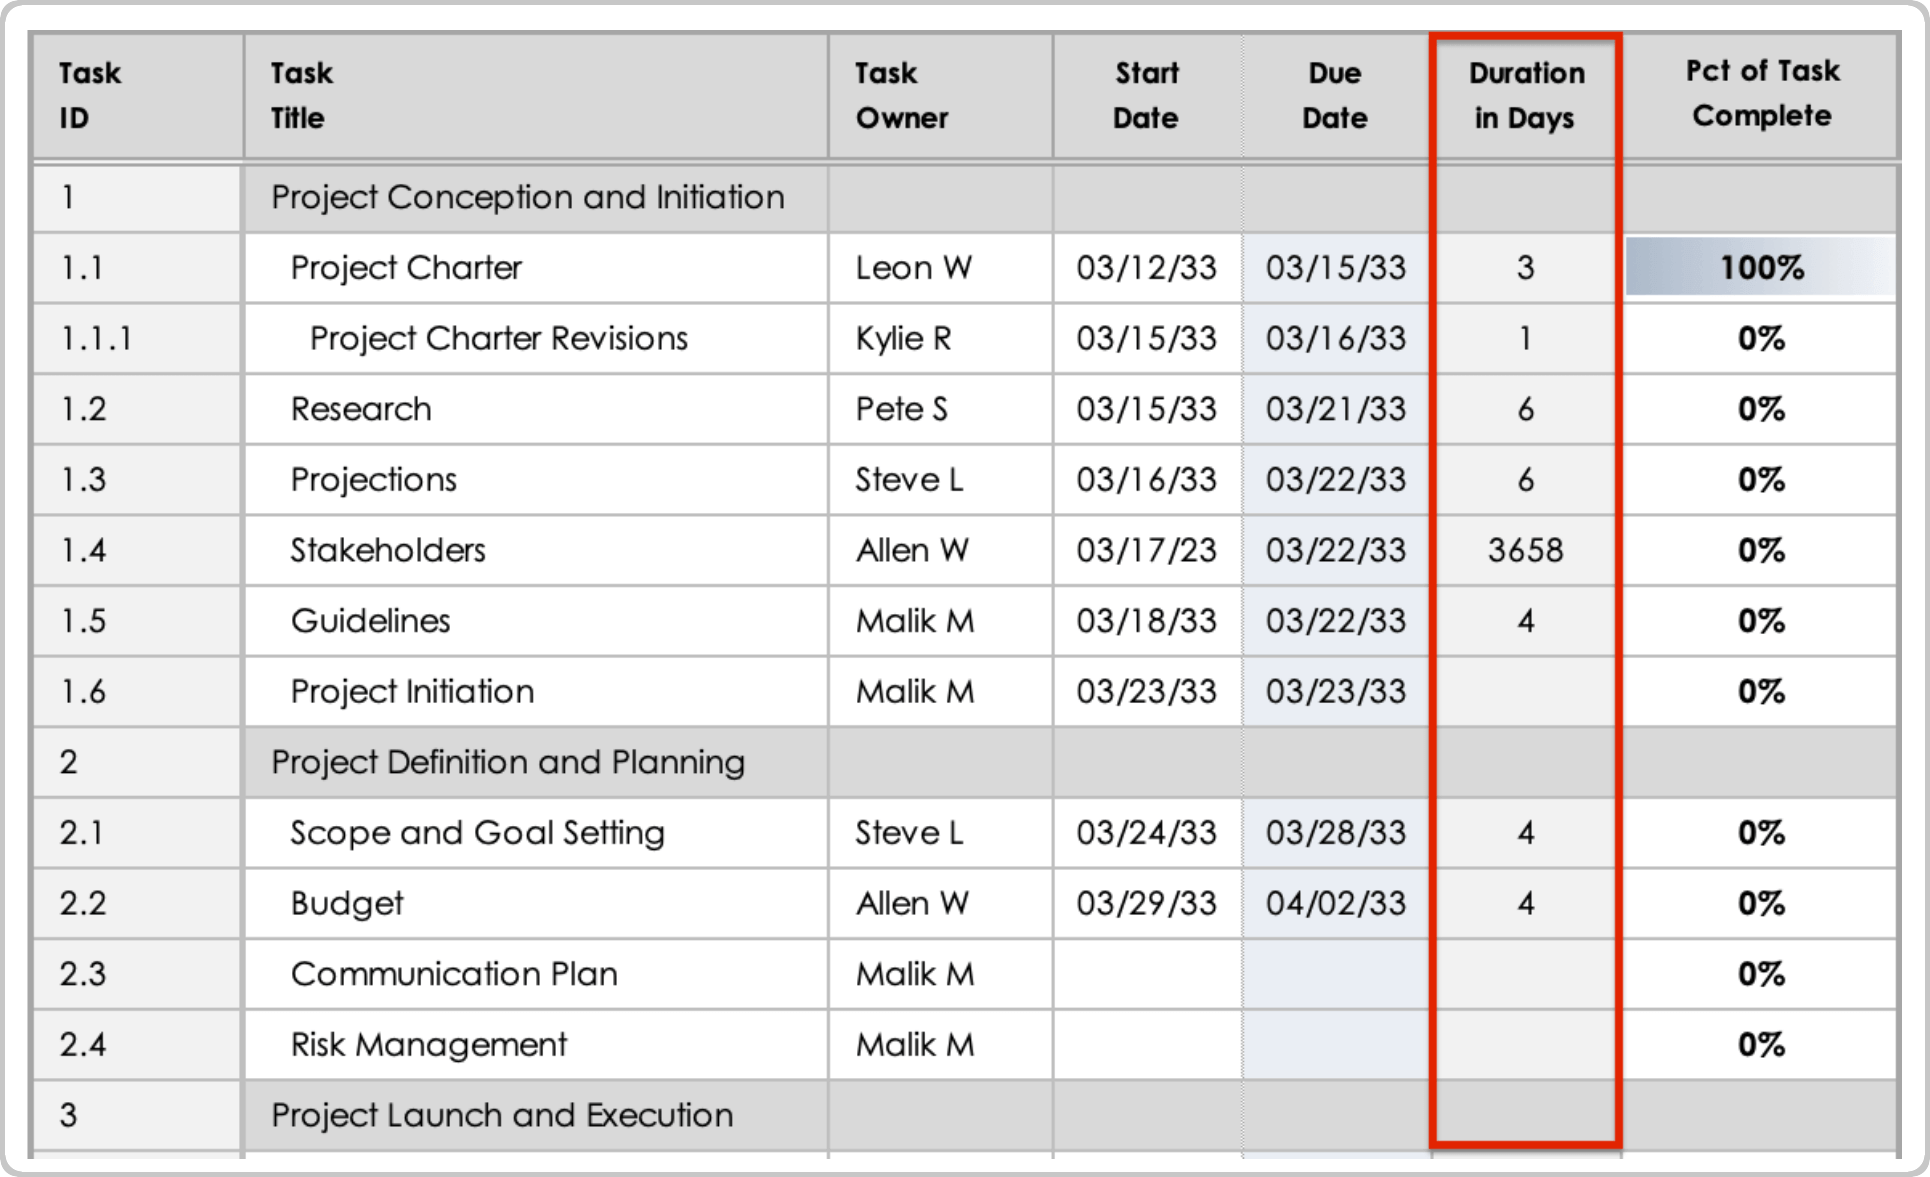Click the highlighted Duration in Days column header
This screenshot has height=1177, width=1930.
tap(1525, 95)
